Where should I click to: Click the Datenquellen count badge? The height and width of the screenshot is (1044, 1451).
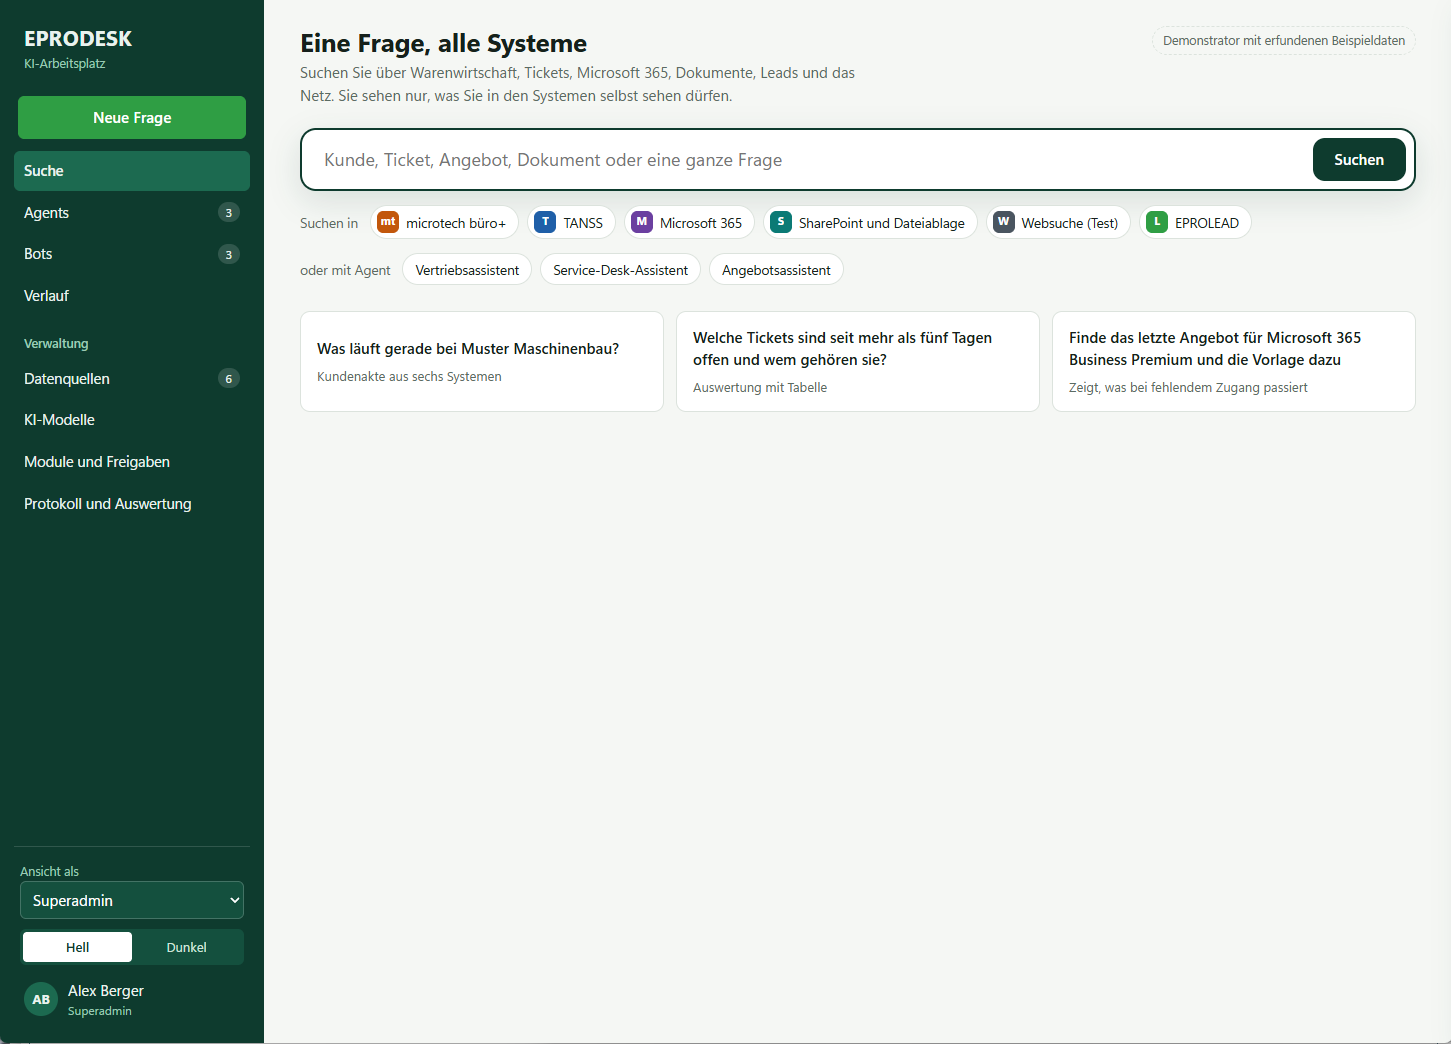[229, 379]
